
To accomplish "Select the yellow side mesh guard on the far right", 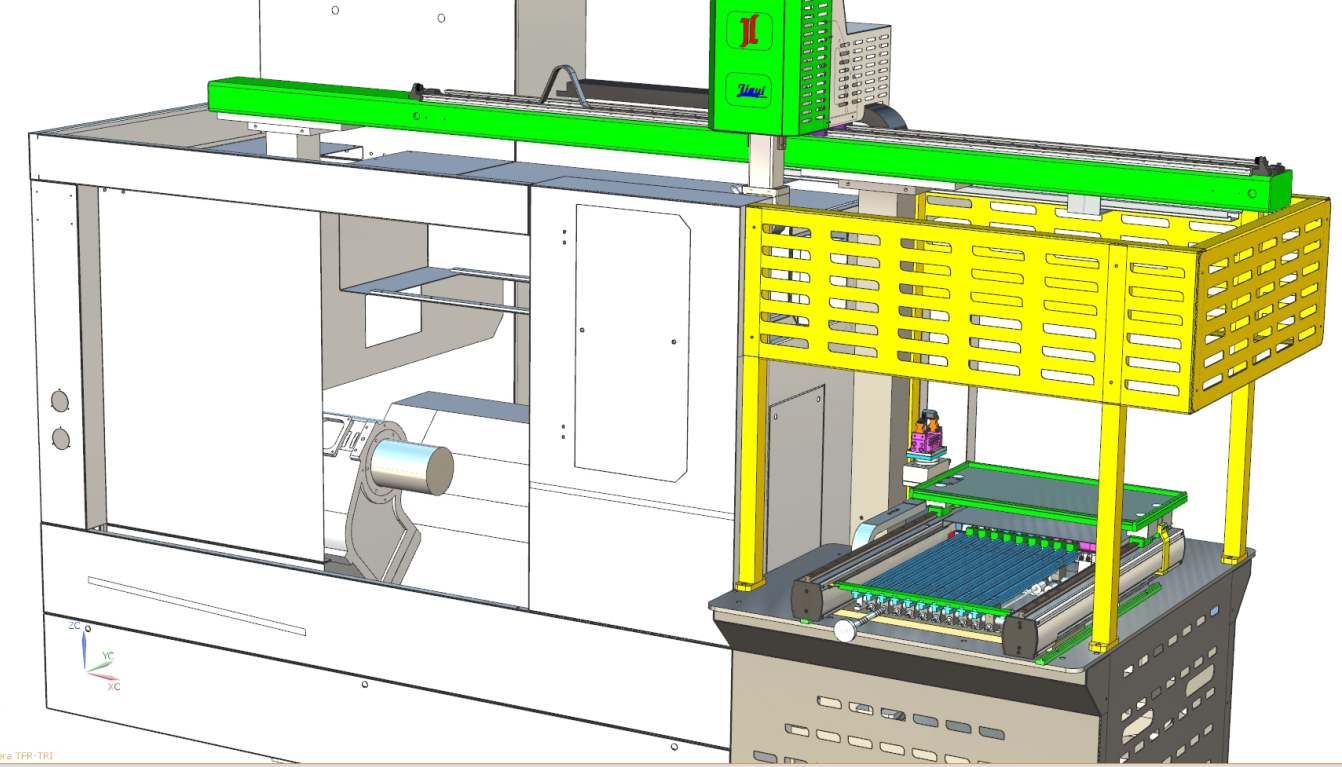I will (x=1262, y=307).
